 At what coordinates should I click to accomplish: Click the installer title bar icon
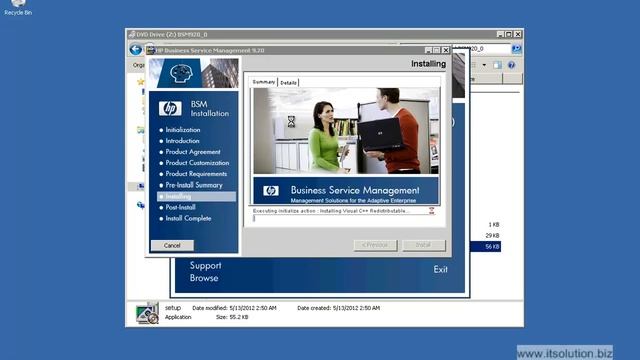(x=151, y=50)
